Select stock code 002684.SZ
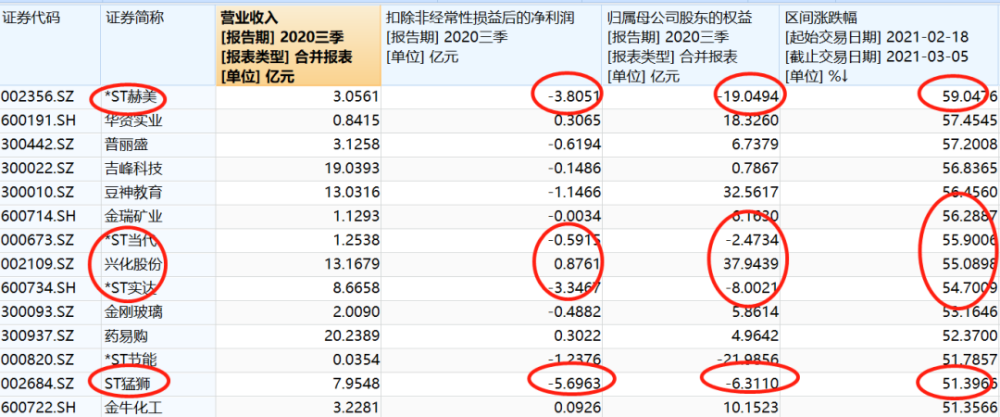 38,384
